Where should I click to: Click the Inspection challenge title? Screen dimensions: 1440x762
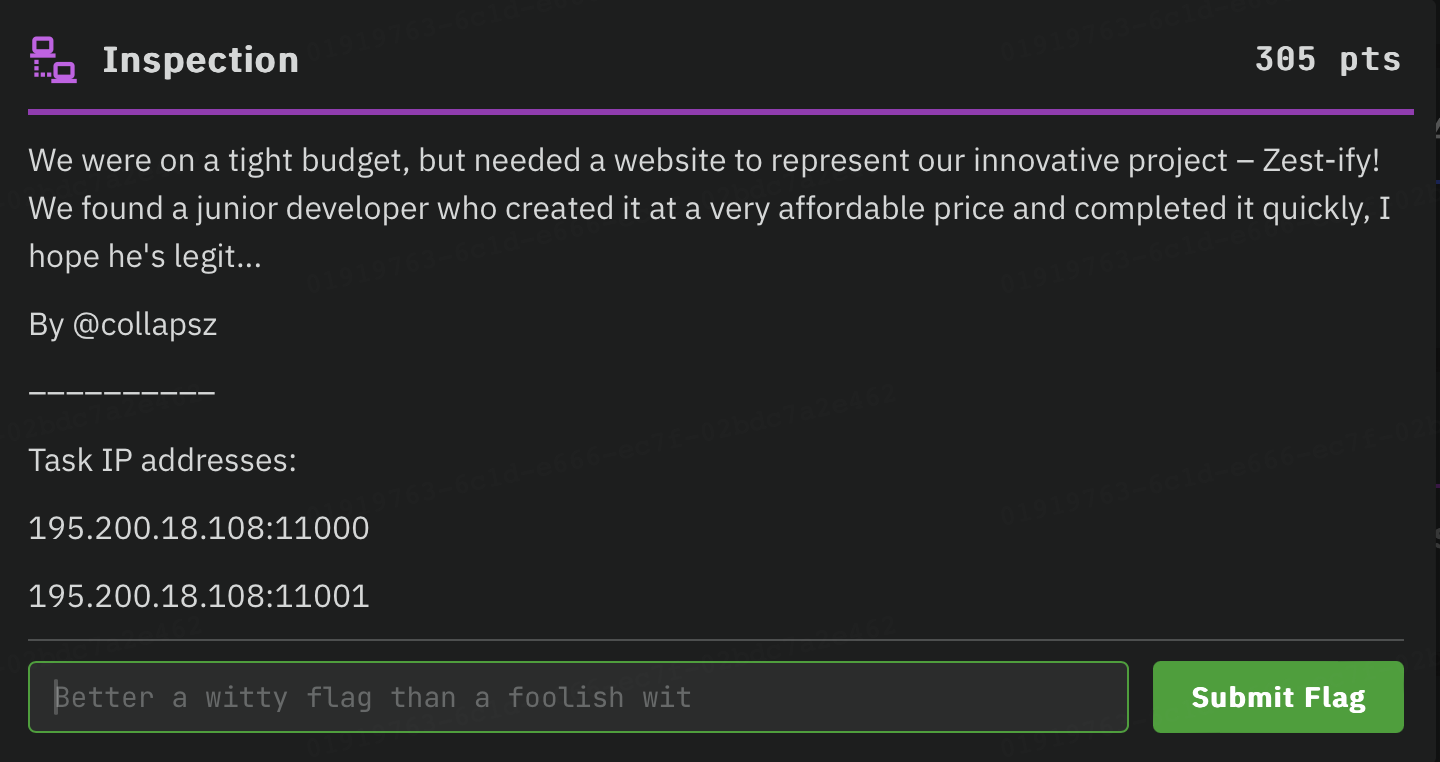pos(200,60)
